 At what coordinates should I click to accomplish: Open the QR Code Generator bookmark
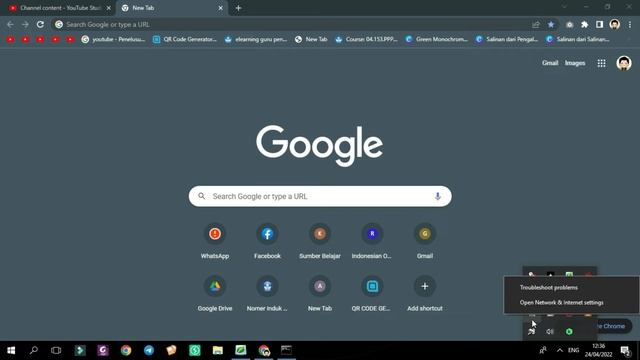[184, 39]
